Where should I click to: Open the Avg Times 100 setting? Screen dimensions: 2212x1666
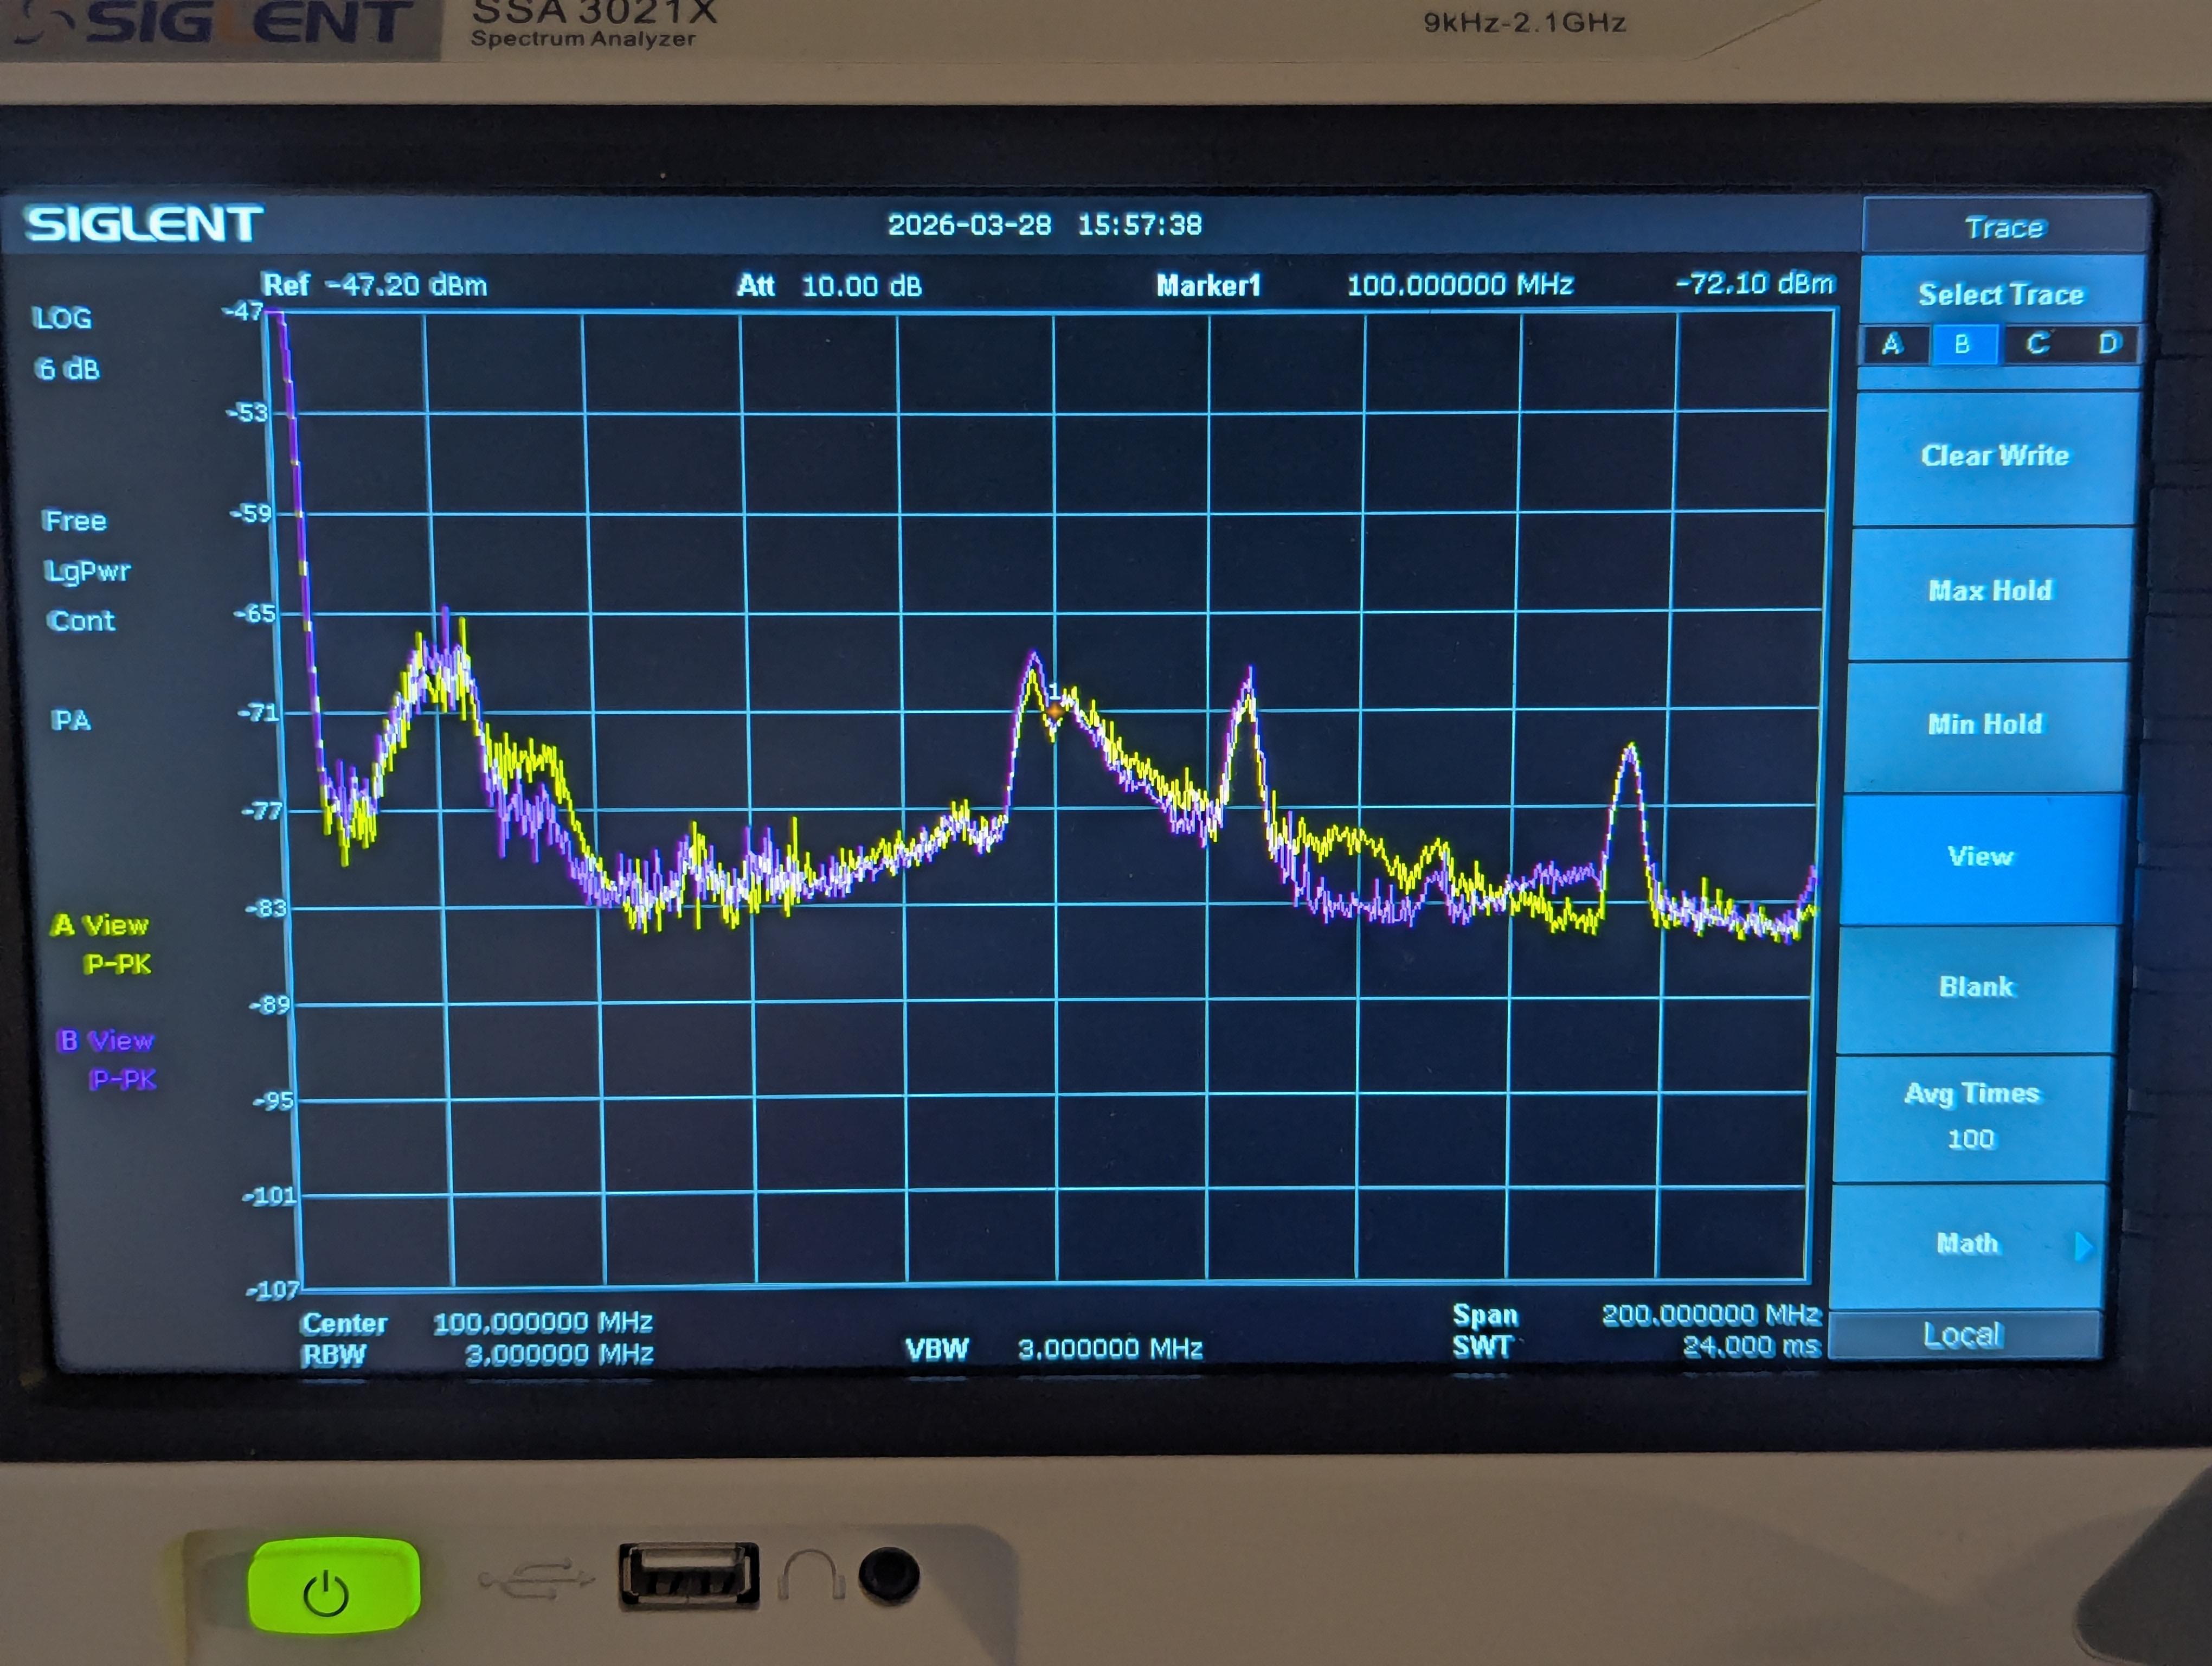[x=1971, y=1116]
